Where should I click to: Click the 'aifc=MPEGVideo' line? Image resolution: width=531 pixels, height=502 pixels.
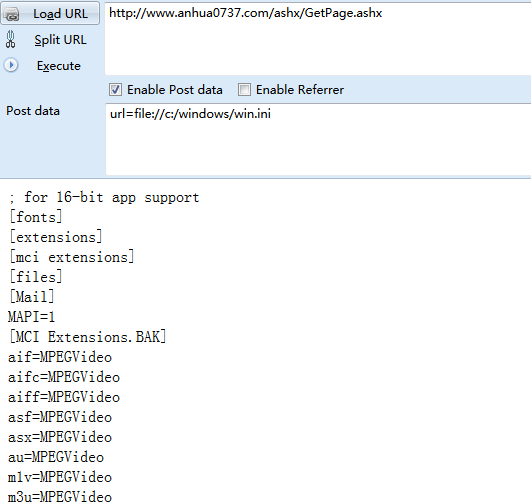[64, 377]
